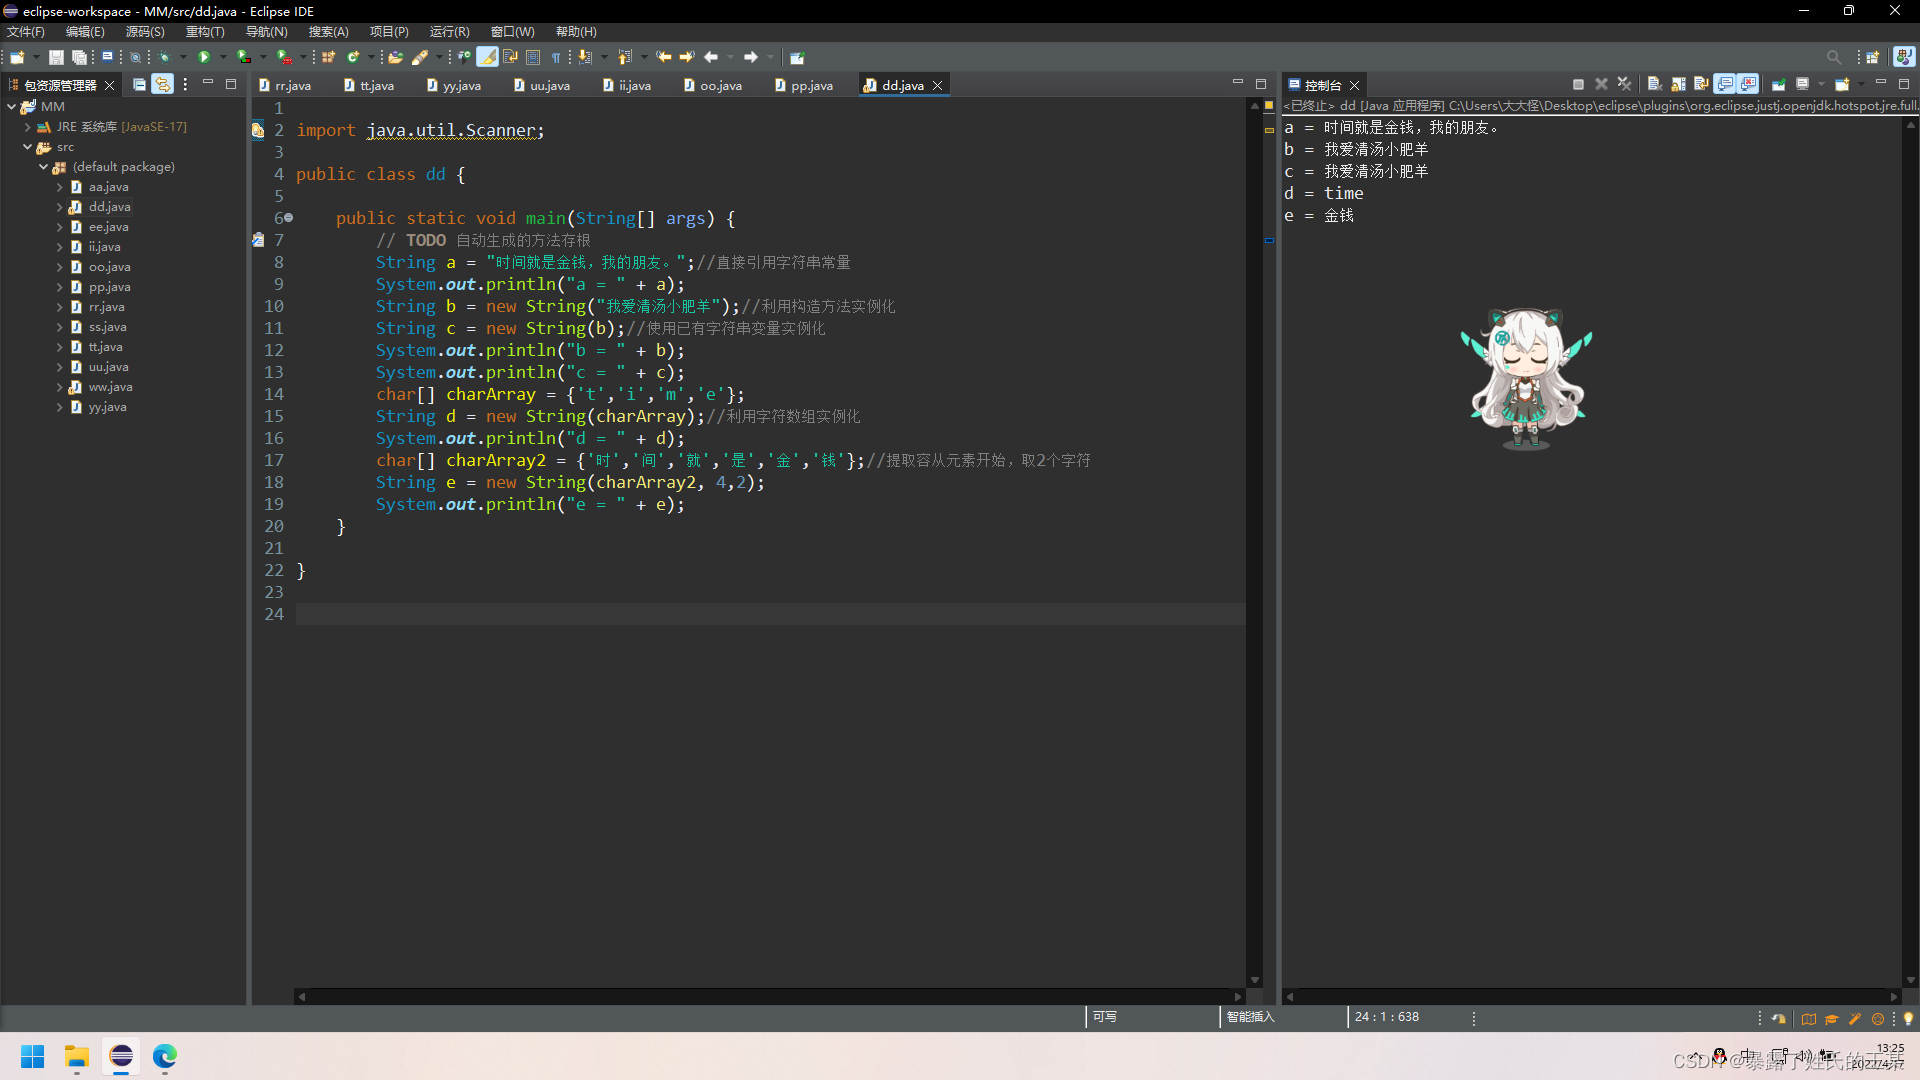Run the dd.java application with the Run icon
The width and height of the screenshot is (1920, 1080).
[x=204, y=57]
